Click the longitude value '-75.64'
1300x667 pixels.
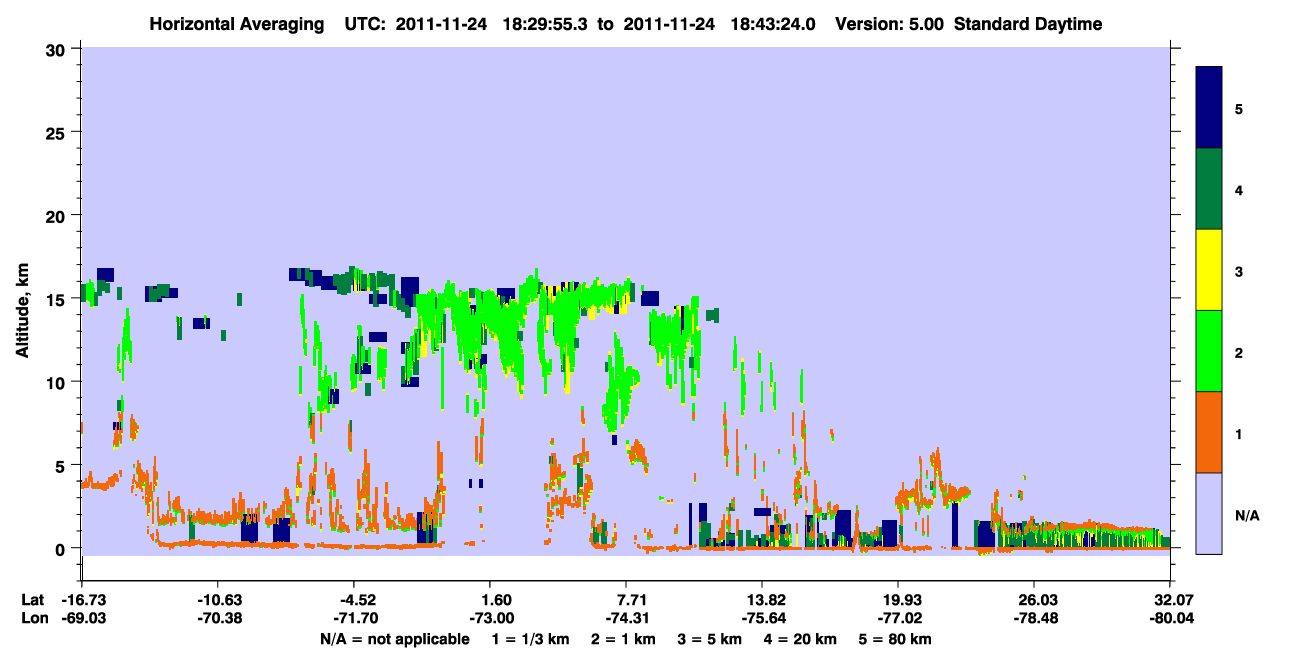(762, 618)
